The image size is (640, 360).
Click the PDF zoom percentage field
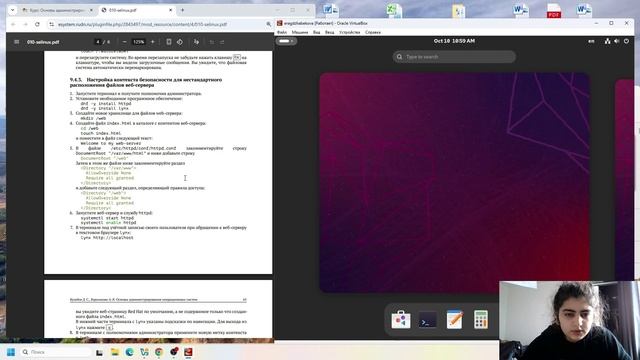tap(139, 42)
